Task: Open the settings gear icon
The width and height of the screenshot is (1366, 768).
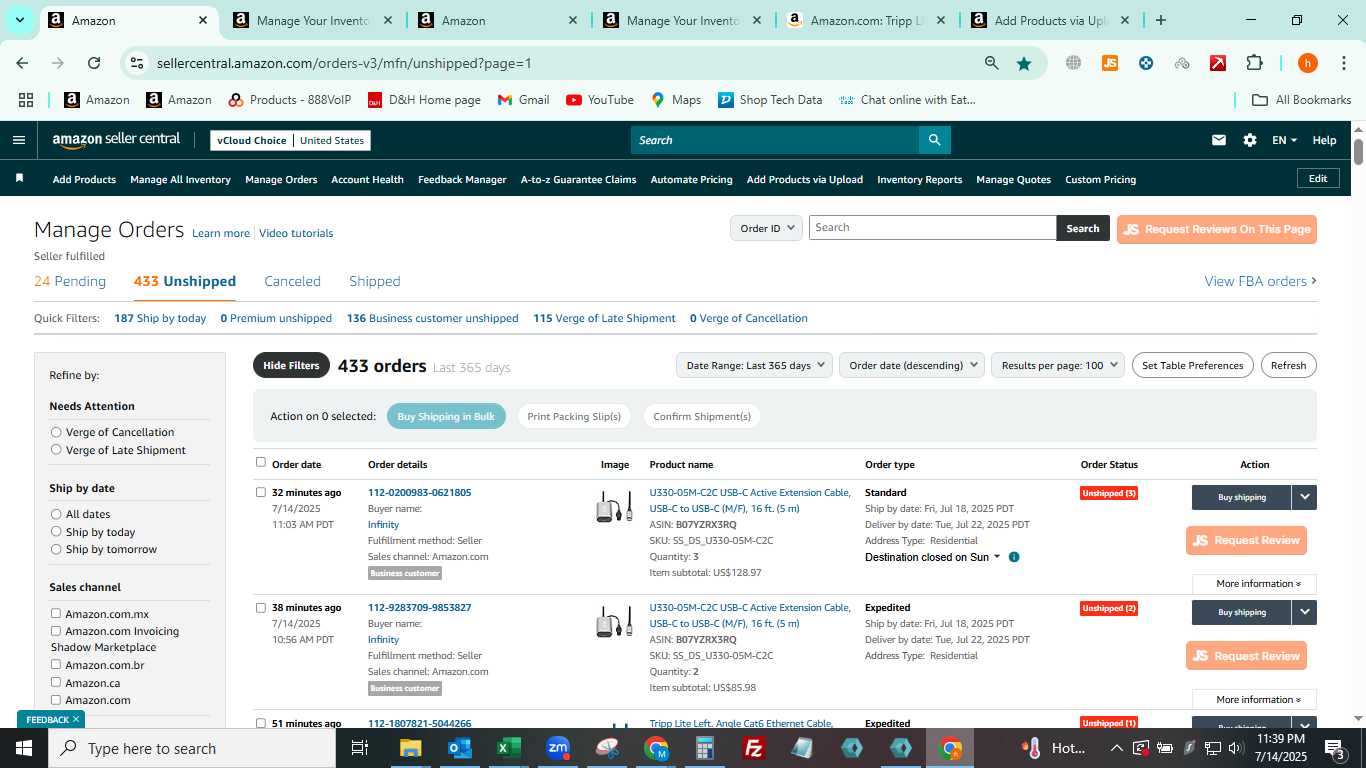Action: click(1250, 140)
